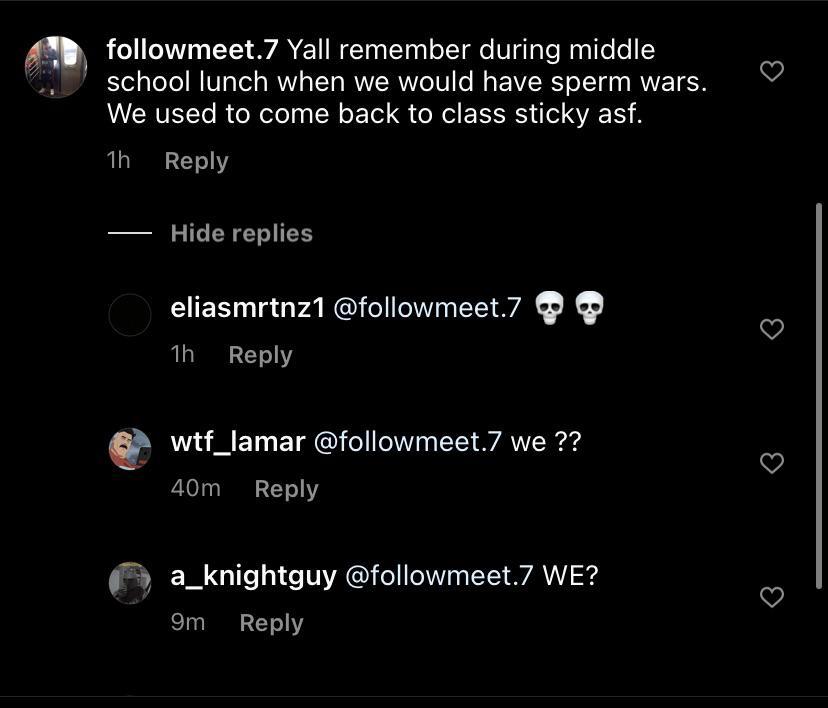Reply to a_knightguy's comment
The width and height of the screenshot is (828, 708).
pos(271,623)
